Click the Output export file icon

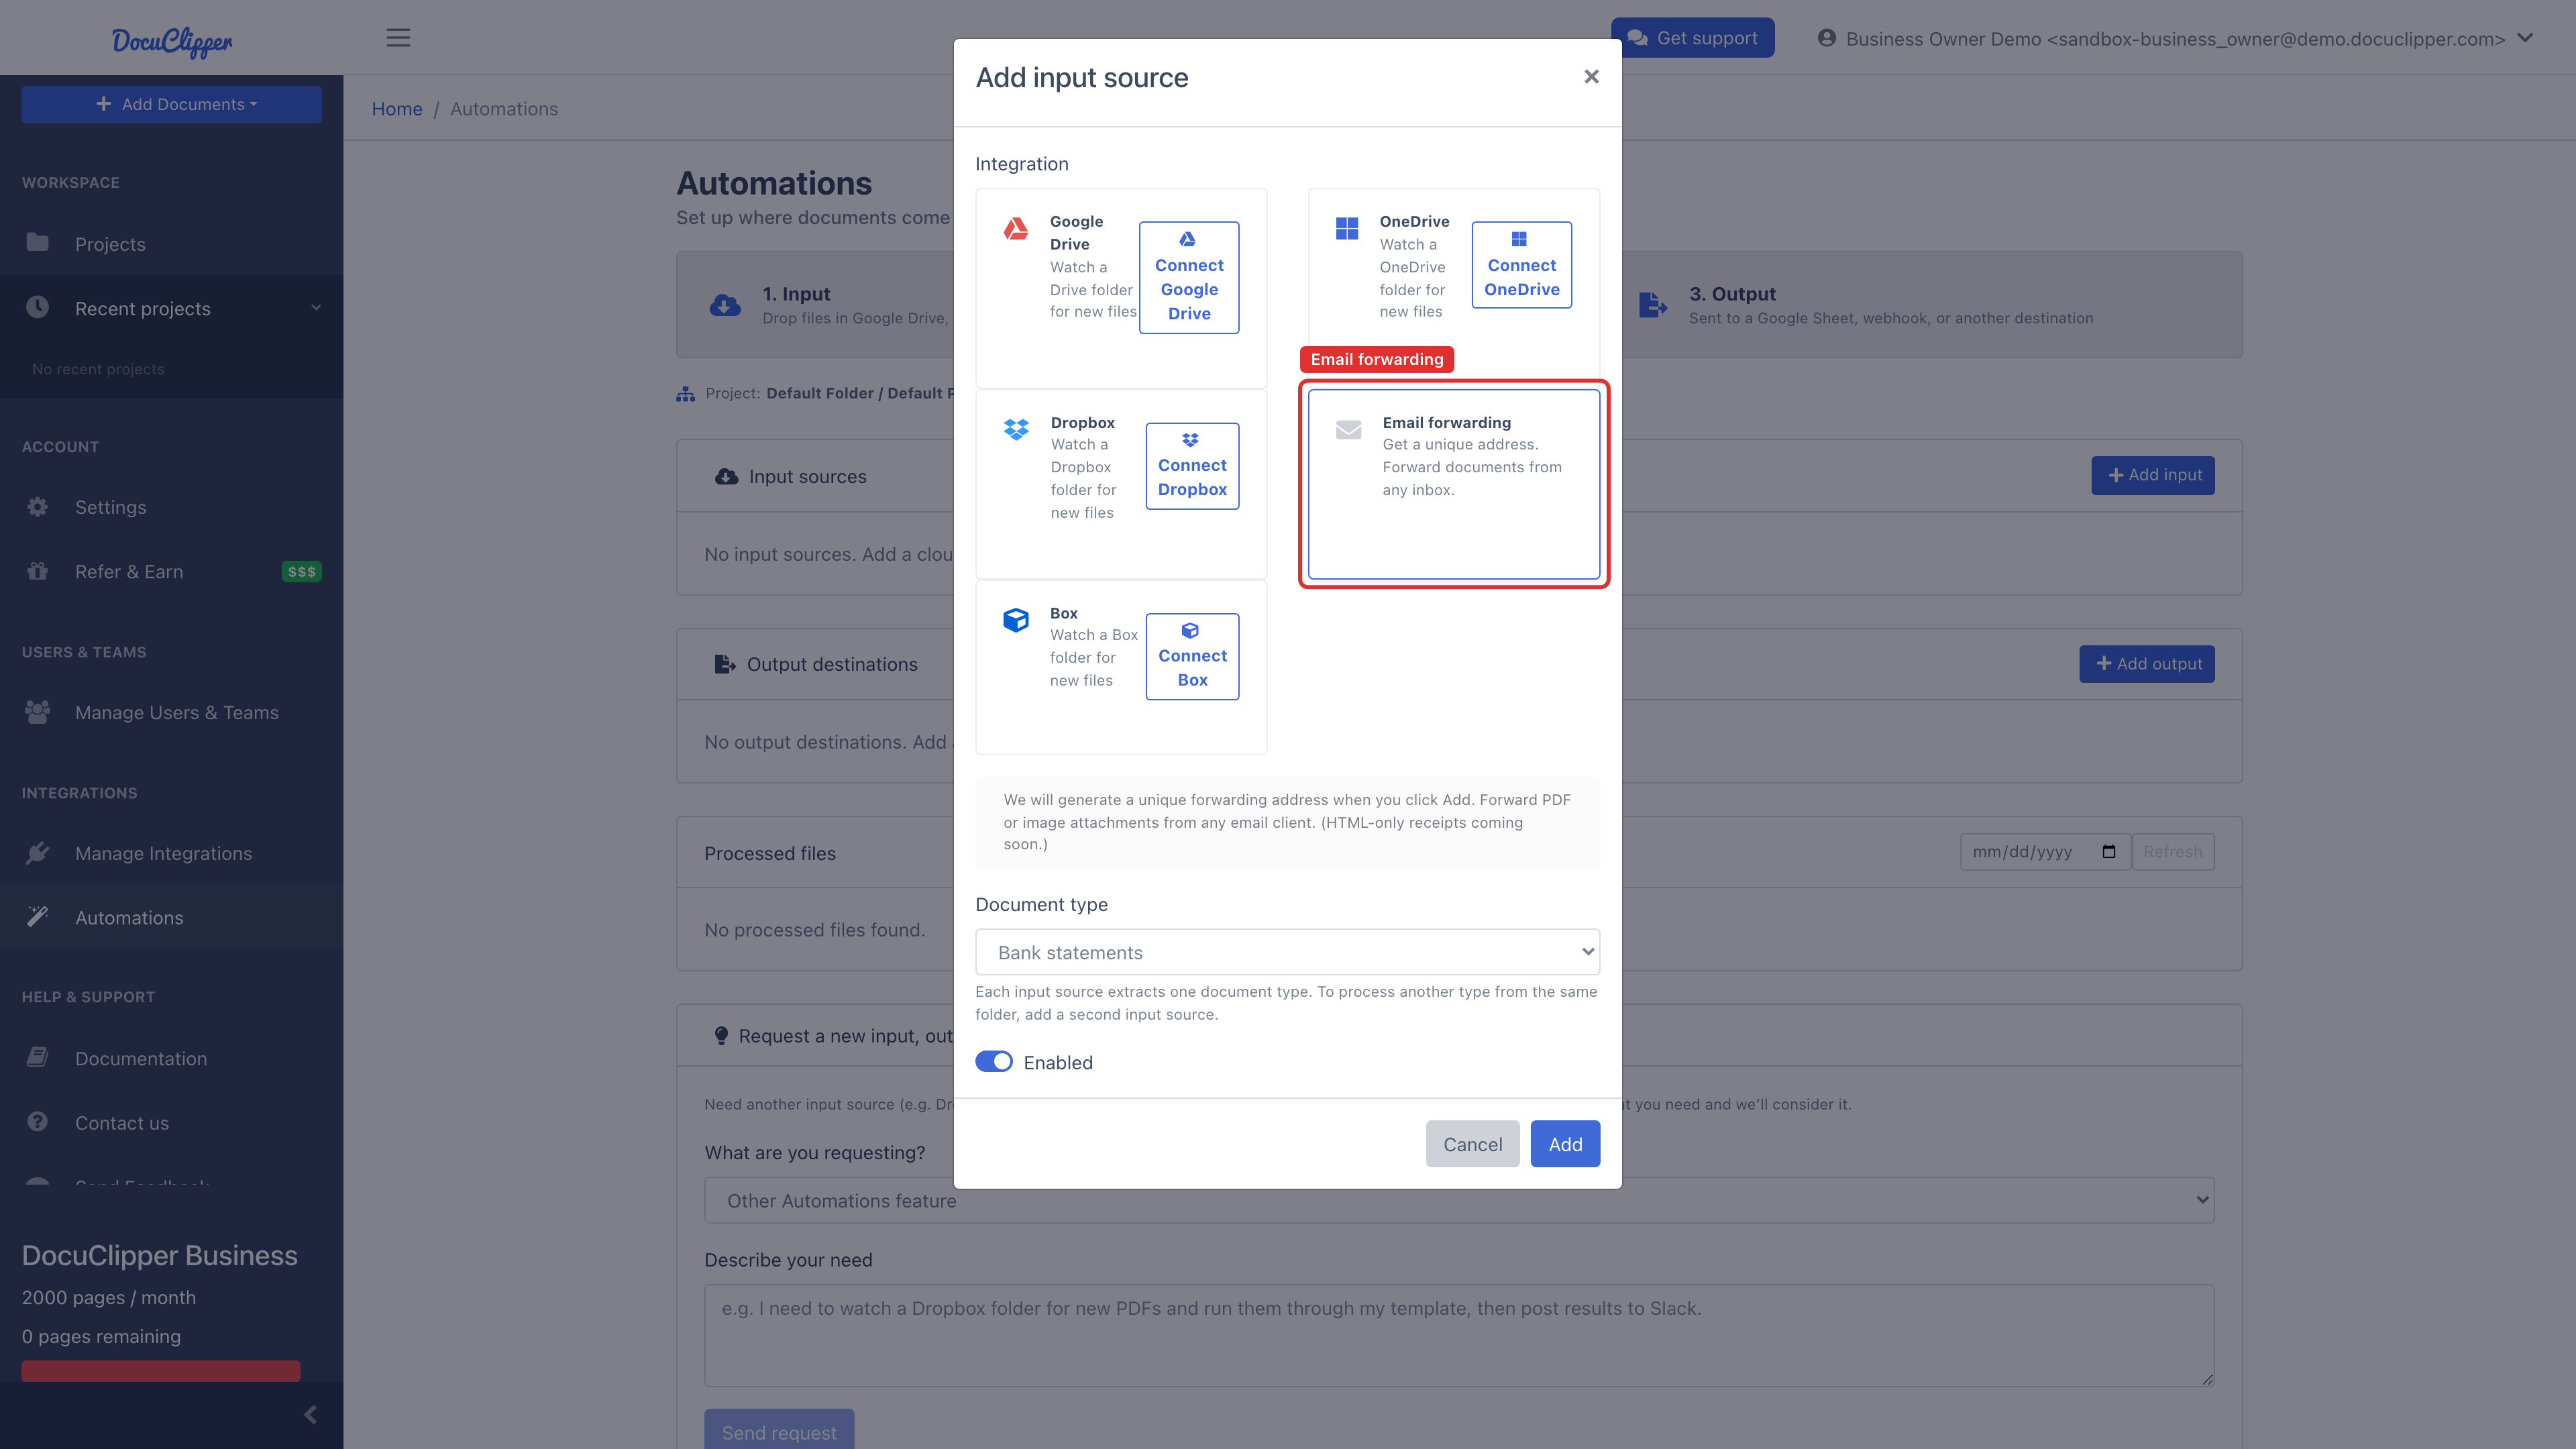1652,305
